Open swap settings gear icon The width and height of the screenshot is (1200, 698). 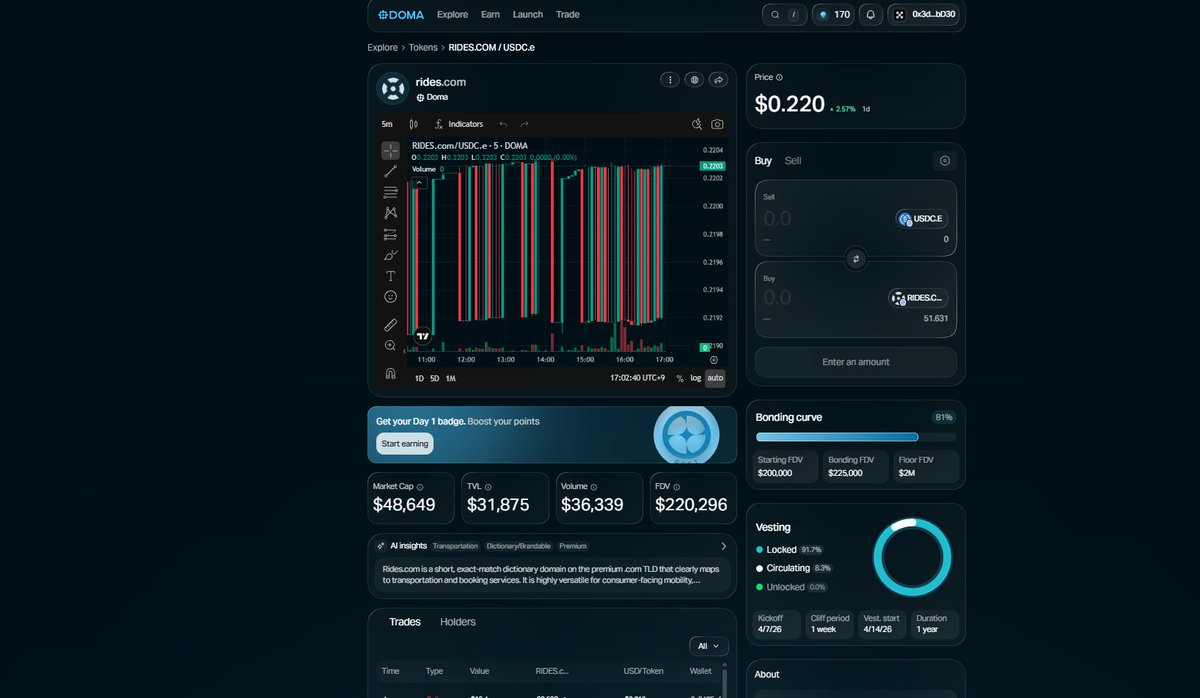click(944, 161)
